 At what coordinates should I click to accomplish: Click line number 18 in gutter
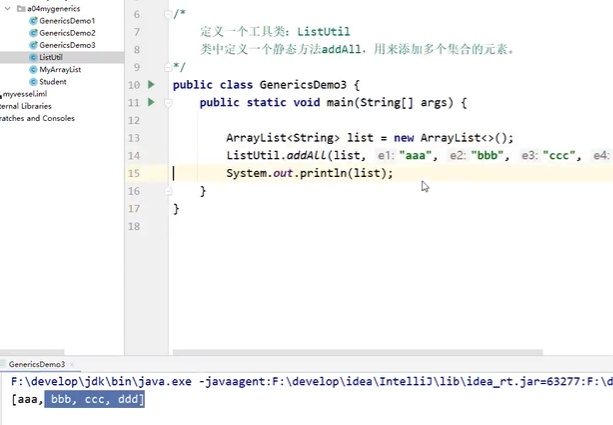134,226
